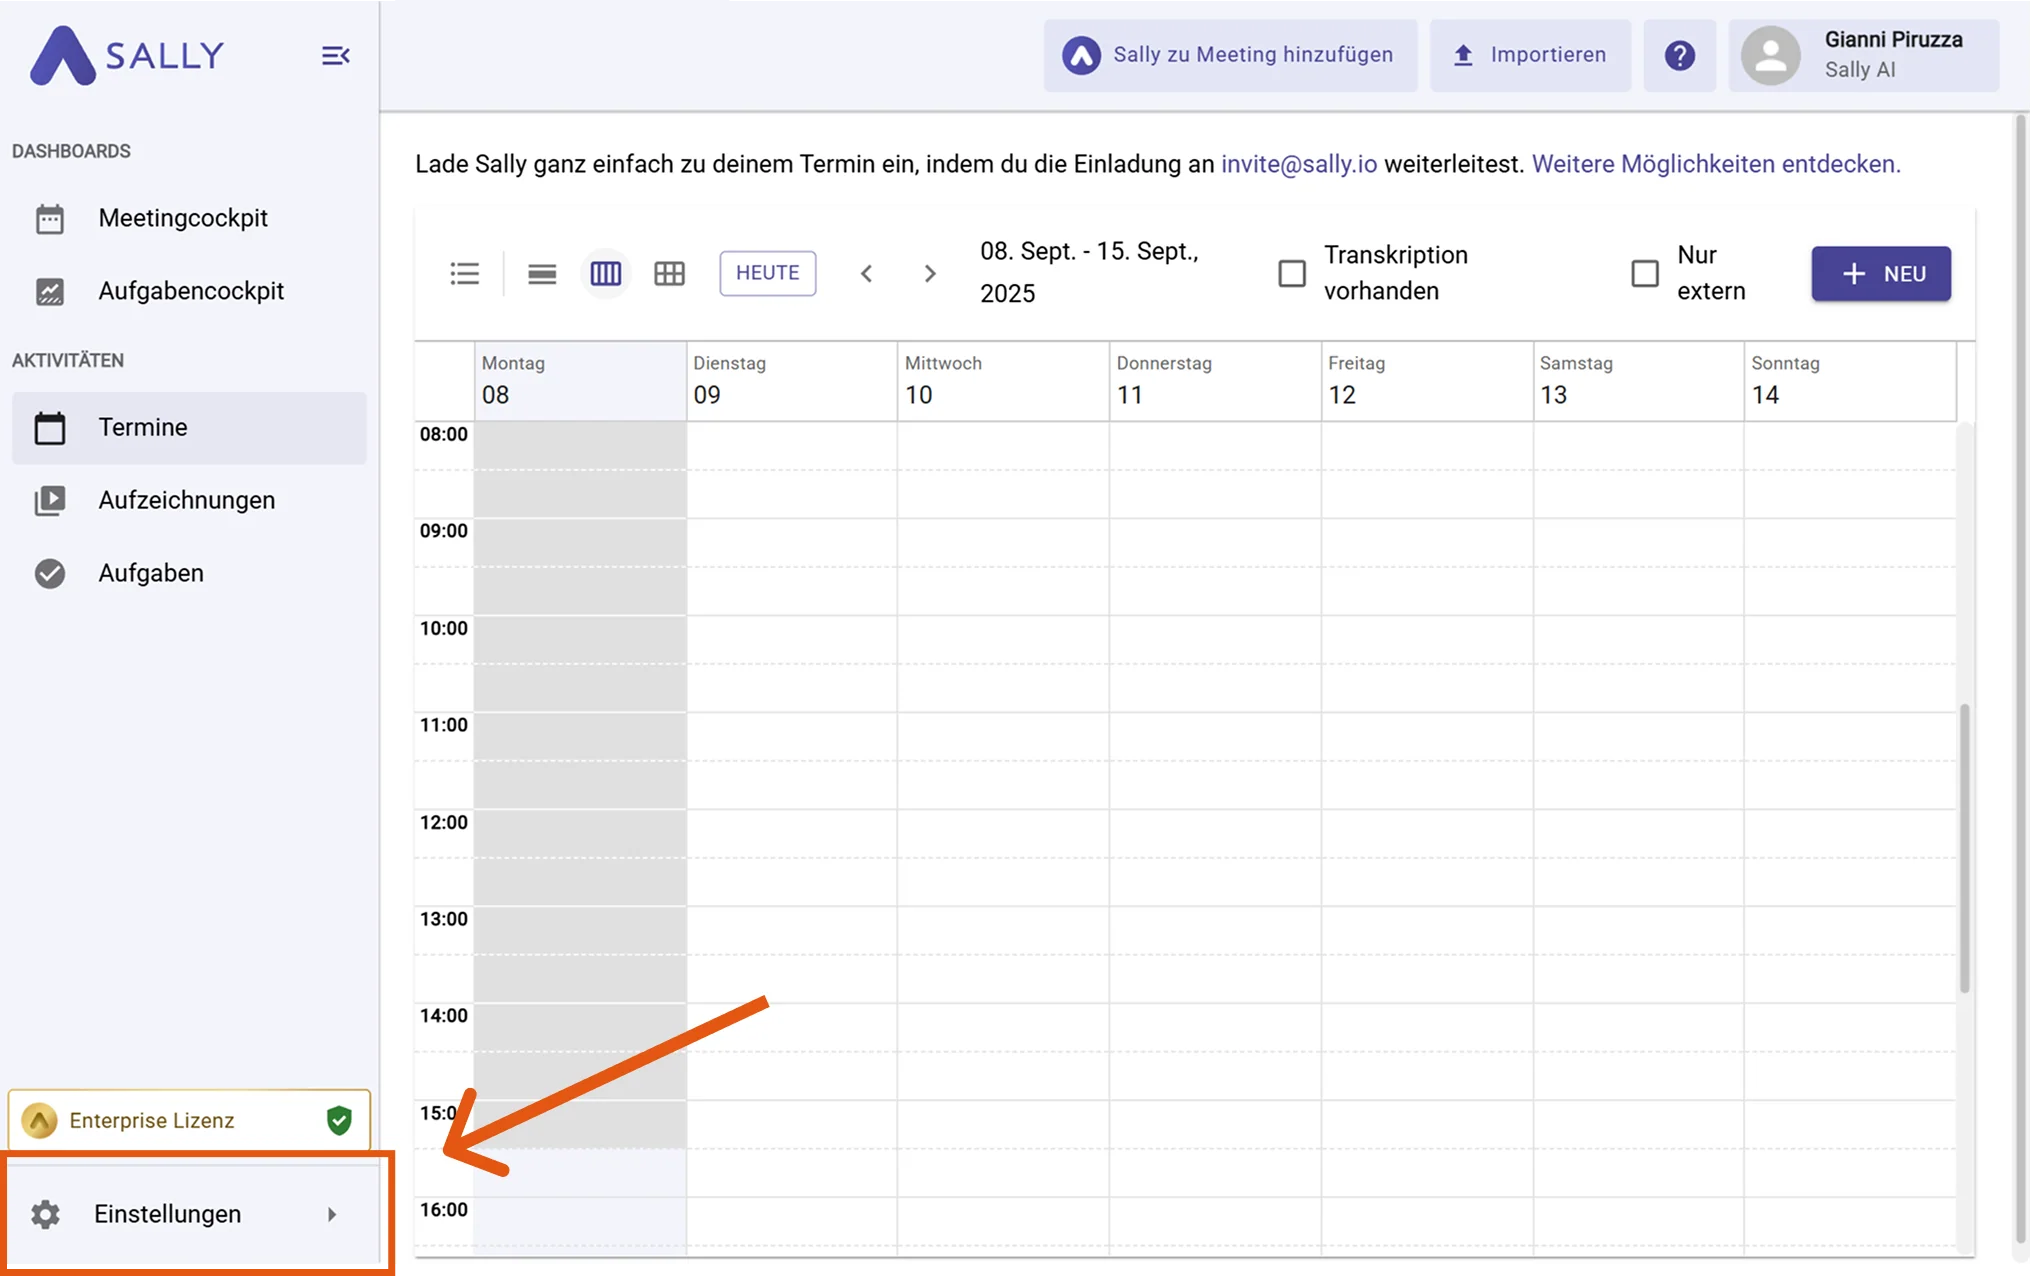This screenshot has height=1276, width=2031.
Task: Switch to list view icon
Action: [465, 273]
